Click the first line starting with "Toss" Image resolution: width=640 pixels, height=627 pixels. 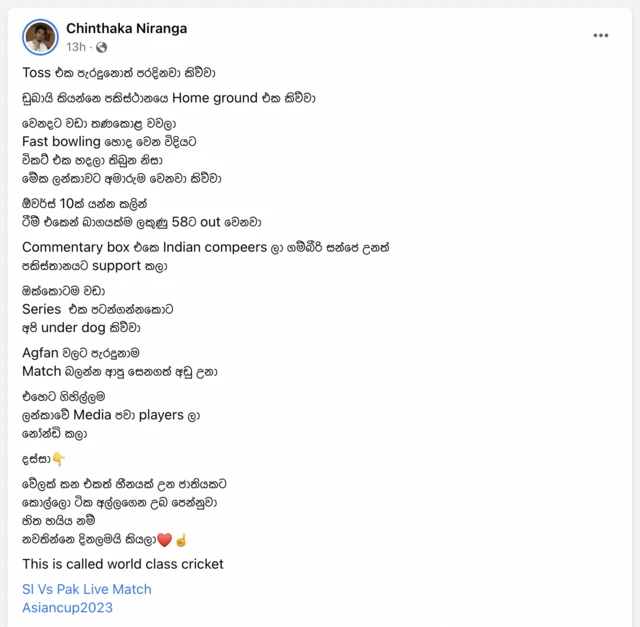pos(119,73)
